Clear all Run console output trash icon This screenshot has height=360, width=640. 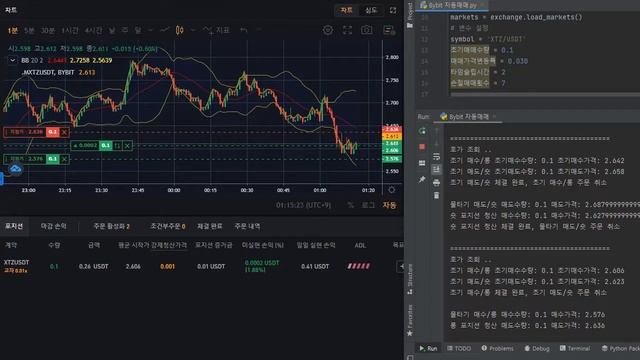[436, 196]
